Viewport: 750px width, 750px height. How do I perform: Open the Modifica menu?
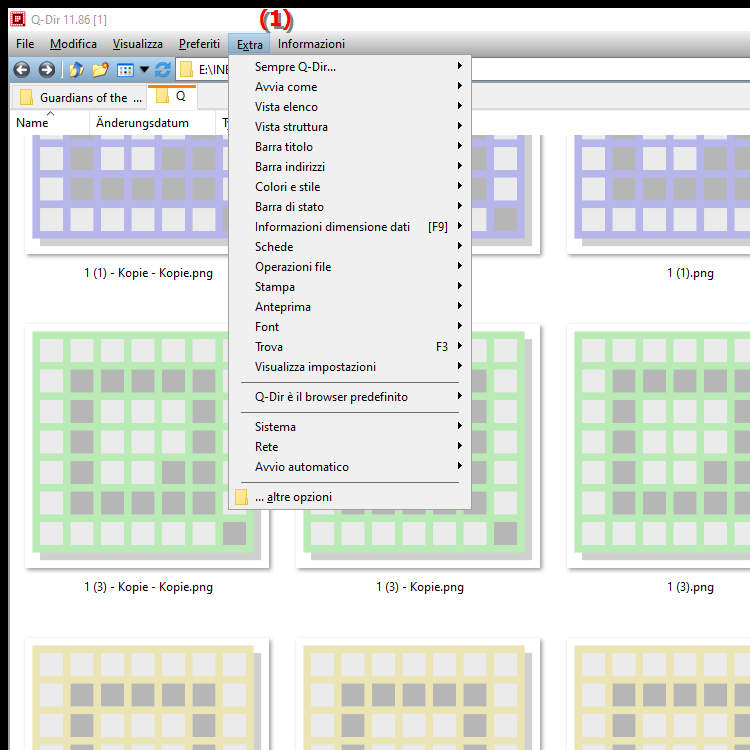pyautogui.click(x=73, y=44)
